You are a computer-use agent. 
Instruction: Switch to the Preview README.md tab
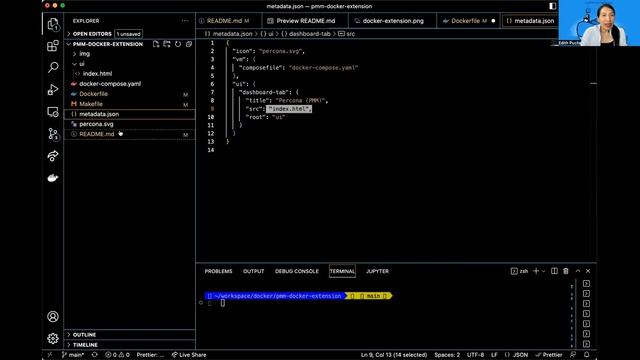coord(305,21)
